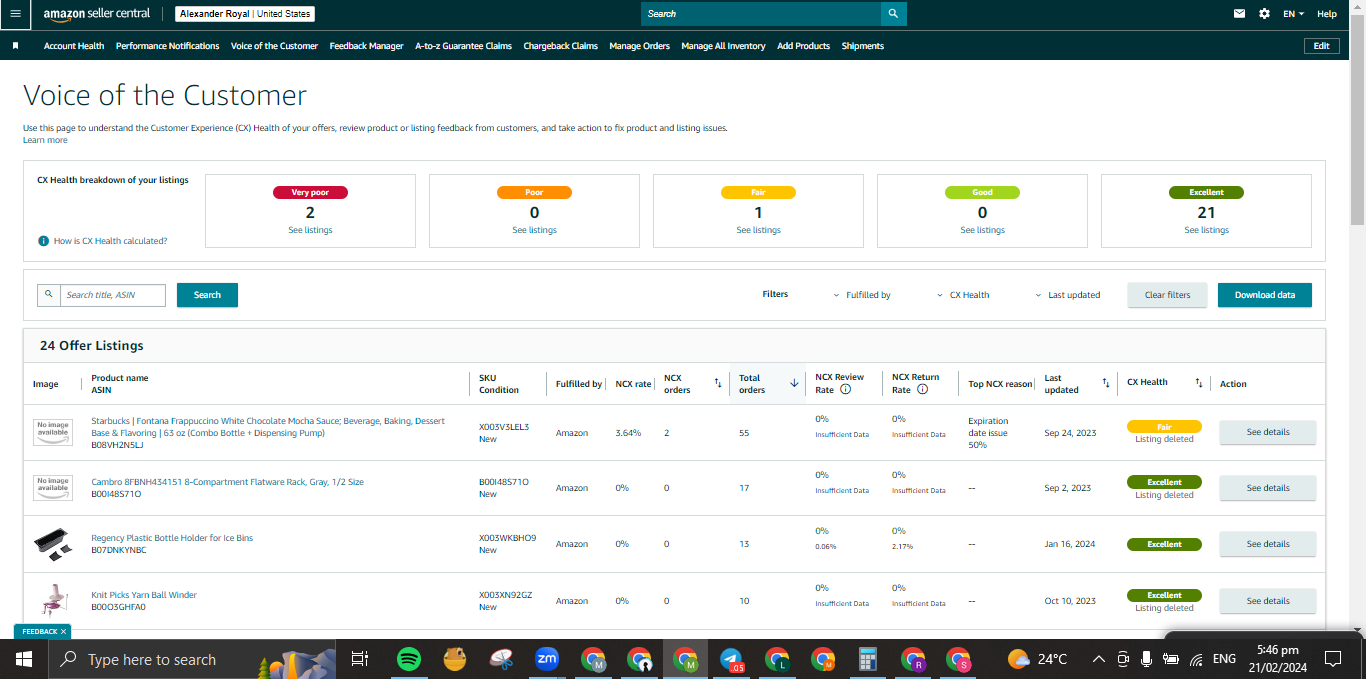This screenshot has width=1366, height=679.
Task: Click the Download data button
Action: tap(1264, 295)
